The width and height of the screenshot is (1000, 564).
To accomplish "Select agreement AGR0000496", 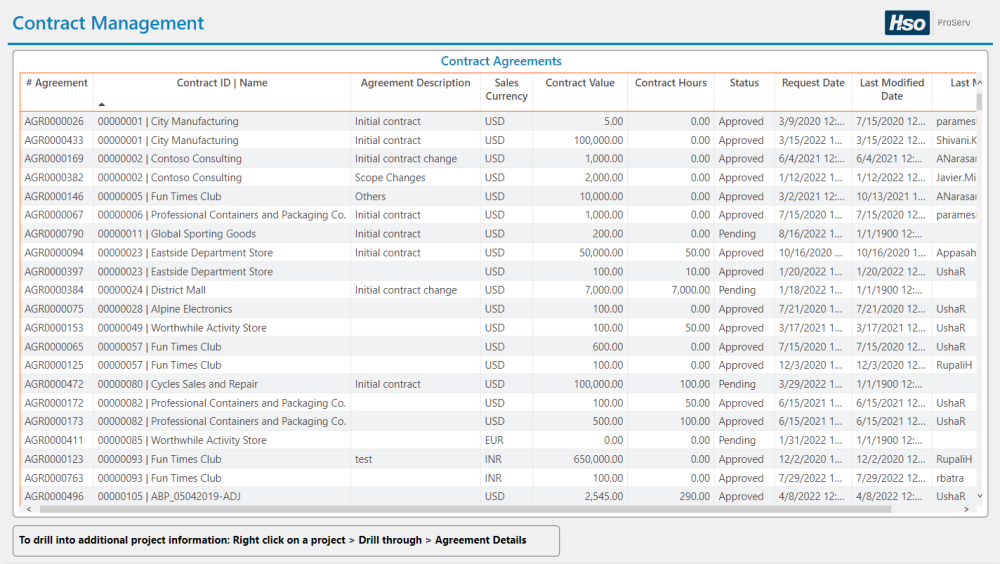I will (x=54, y=496).
